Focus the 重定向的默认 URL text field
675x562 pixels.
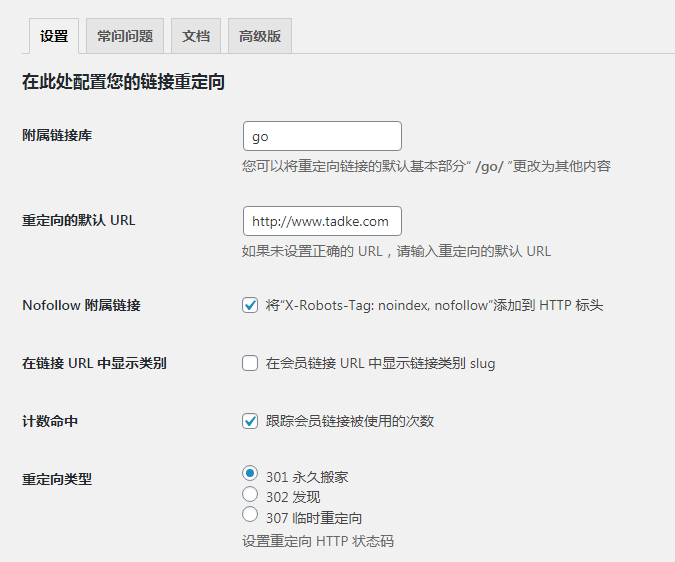pyautogui.click(x=322, y=221)
